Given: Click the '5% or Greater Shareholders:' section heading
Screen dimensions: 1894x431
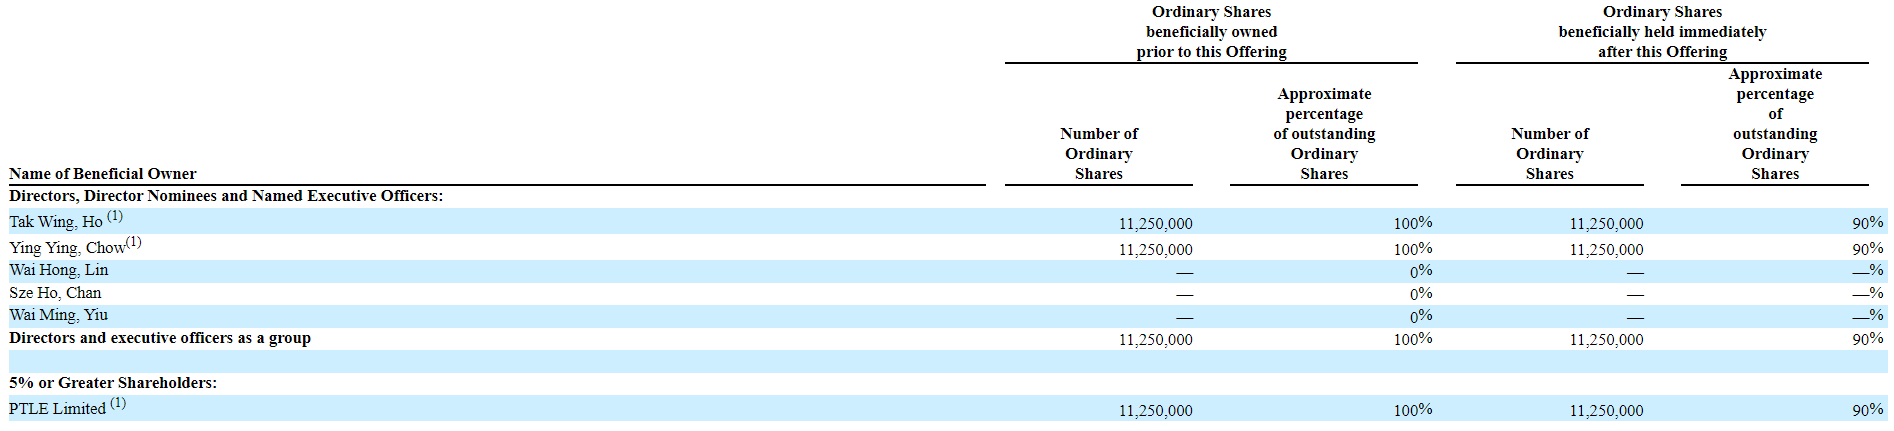Looking at the screenshot, I should tap(113, 383).
